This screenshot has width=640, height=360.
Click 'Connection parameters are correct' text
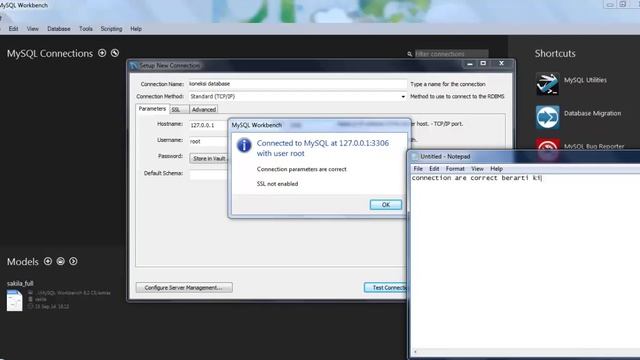[x=302, y=169]
